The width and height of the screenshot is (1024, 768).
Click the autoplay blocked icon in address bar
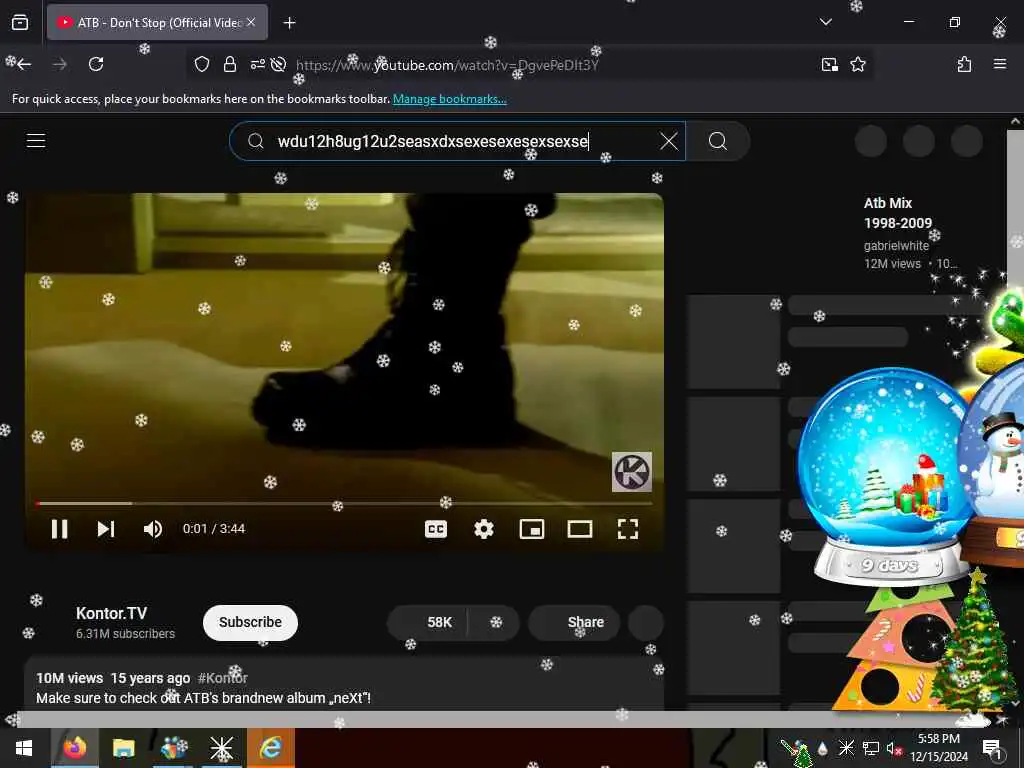point(279,64)
